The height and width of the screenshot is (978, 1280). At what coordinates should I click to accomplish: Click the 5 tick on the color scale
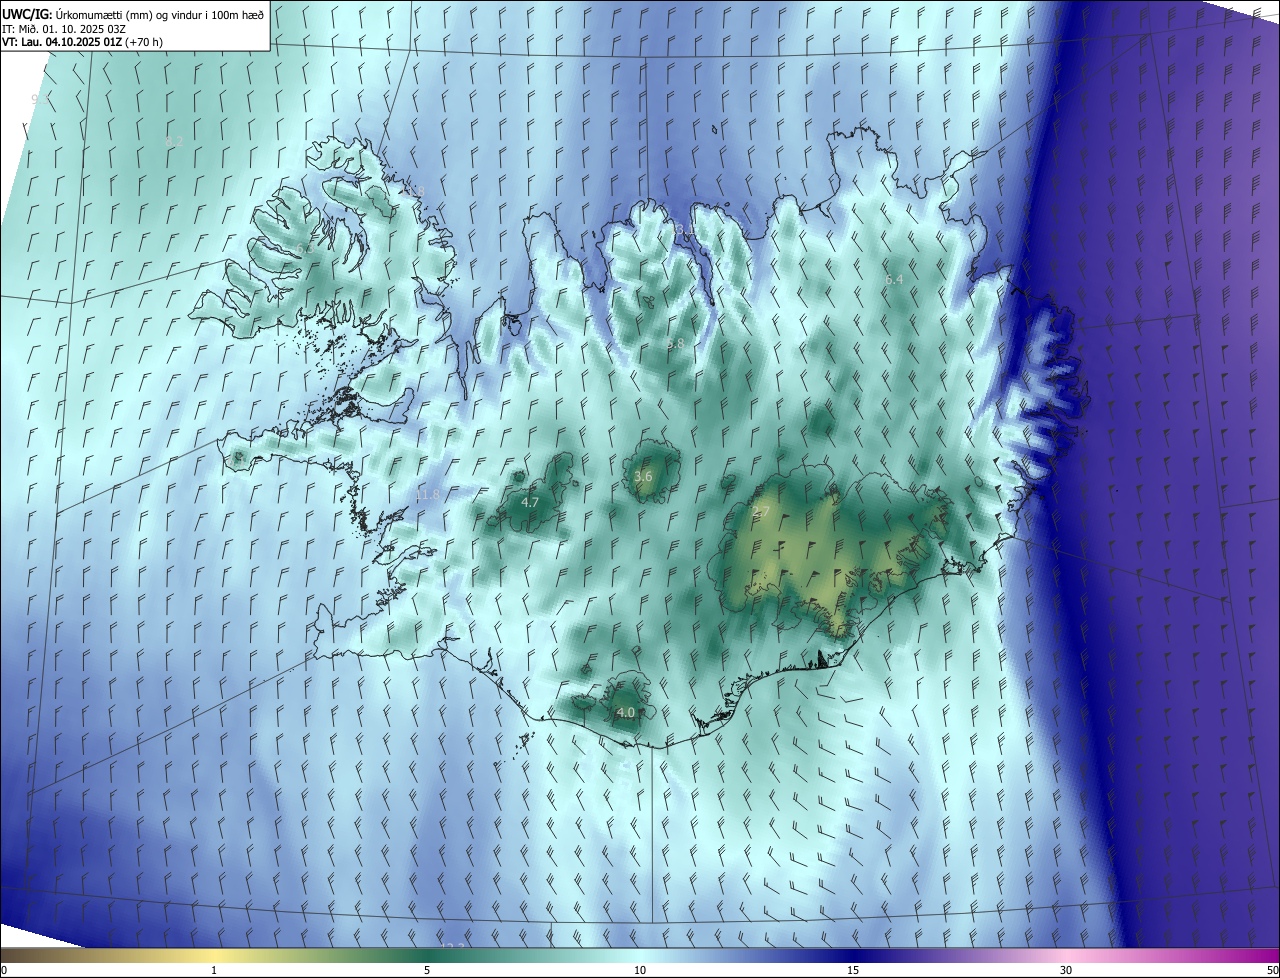pyautogui.click(x=427, y=970)
